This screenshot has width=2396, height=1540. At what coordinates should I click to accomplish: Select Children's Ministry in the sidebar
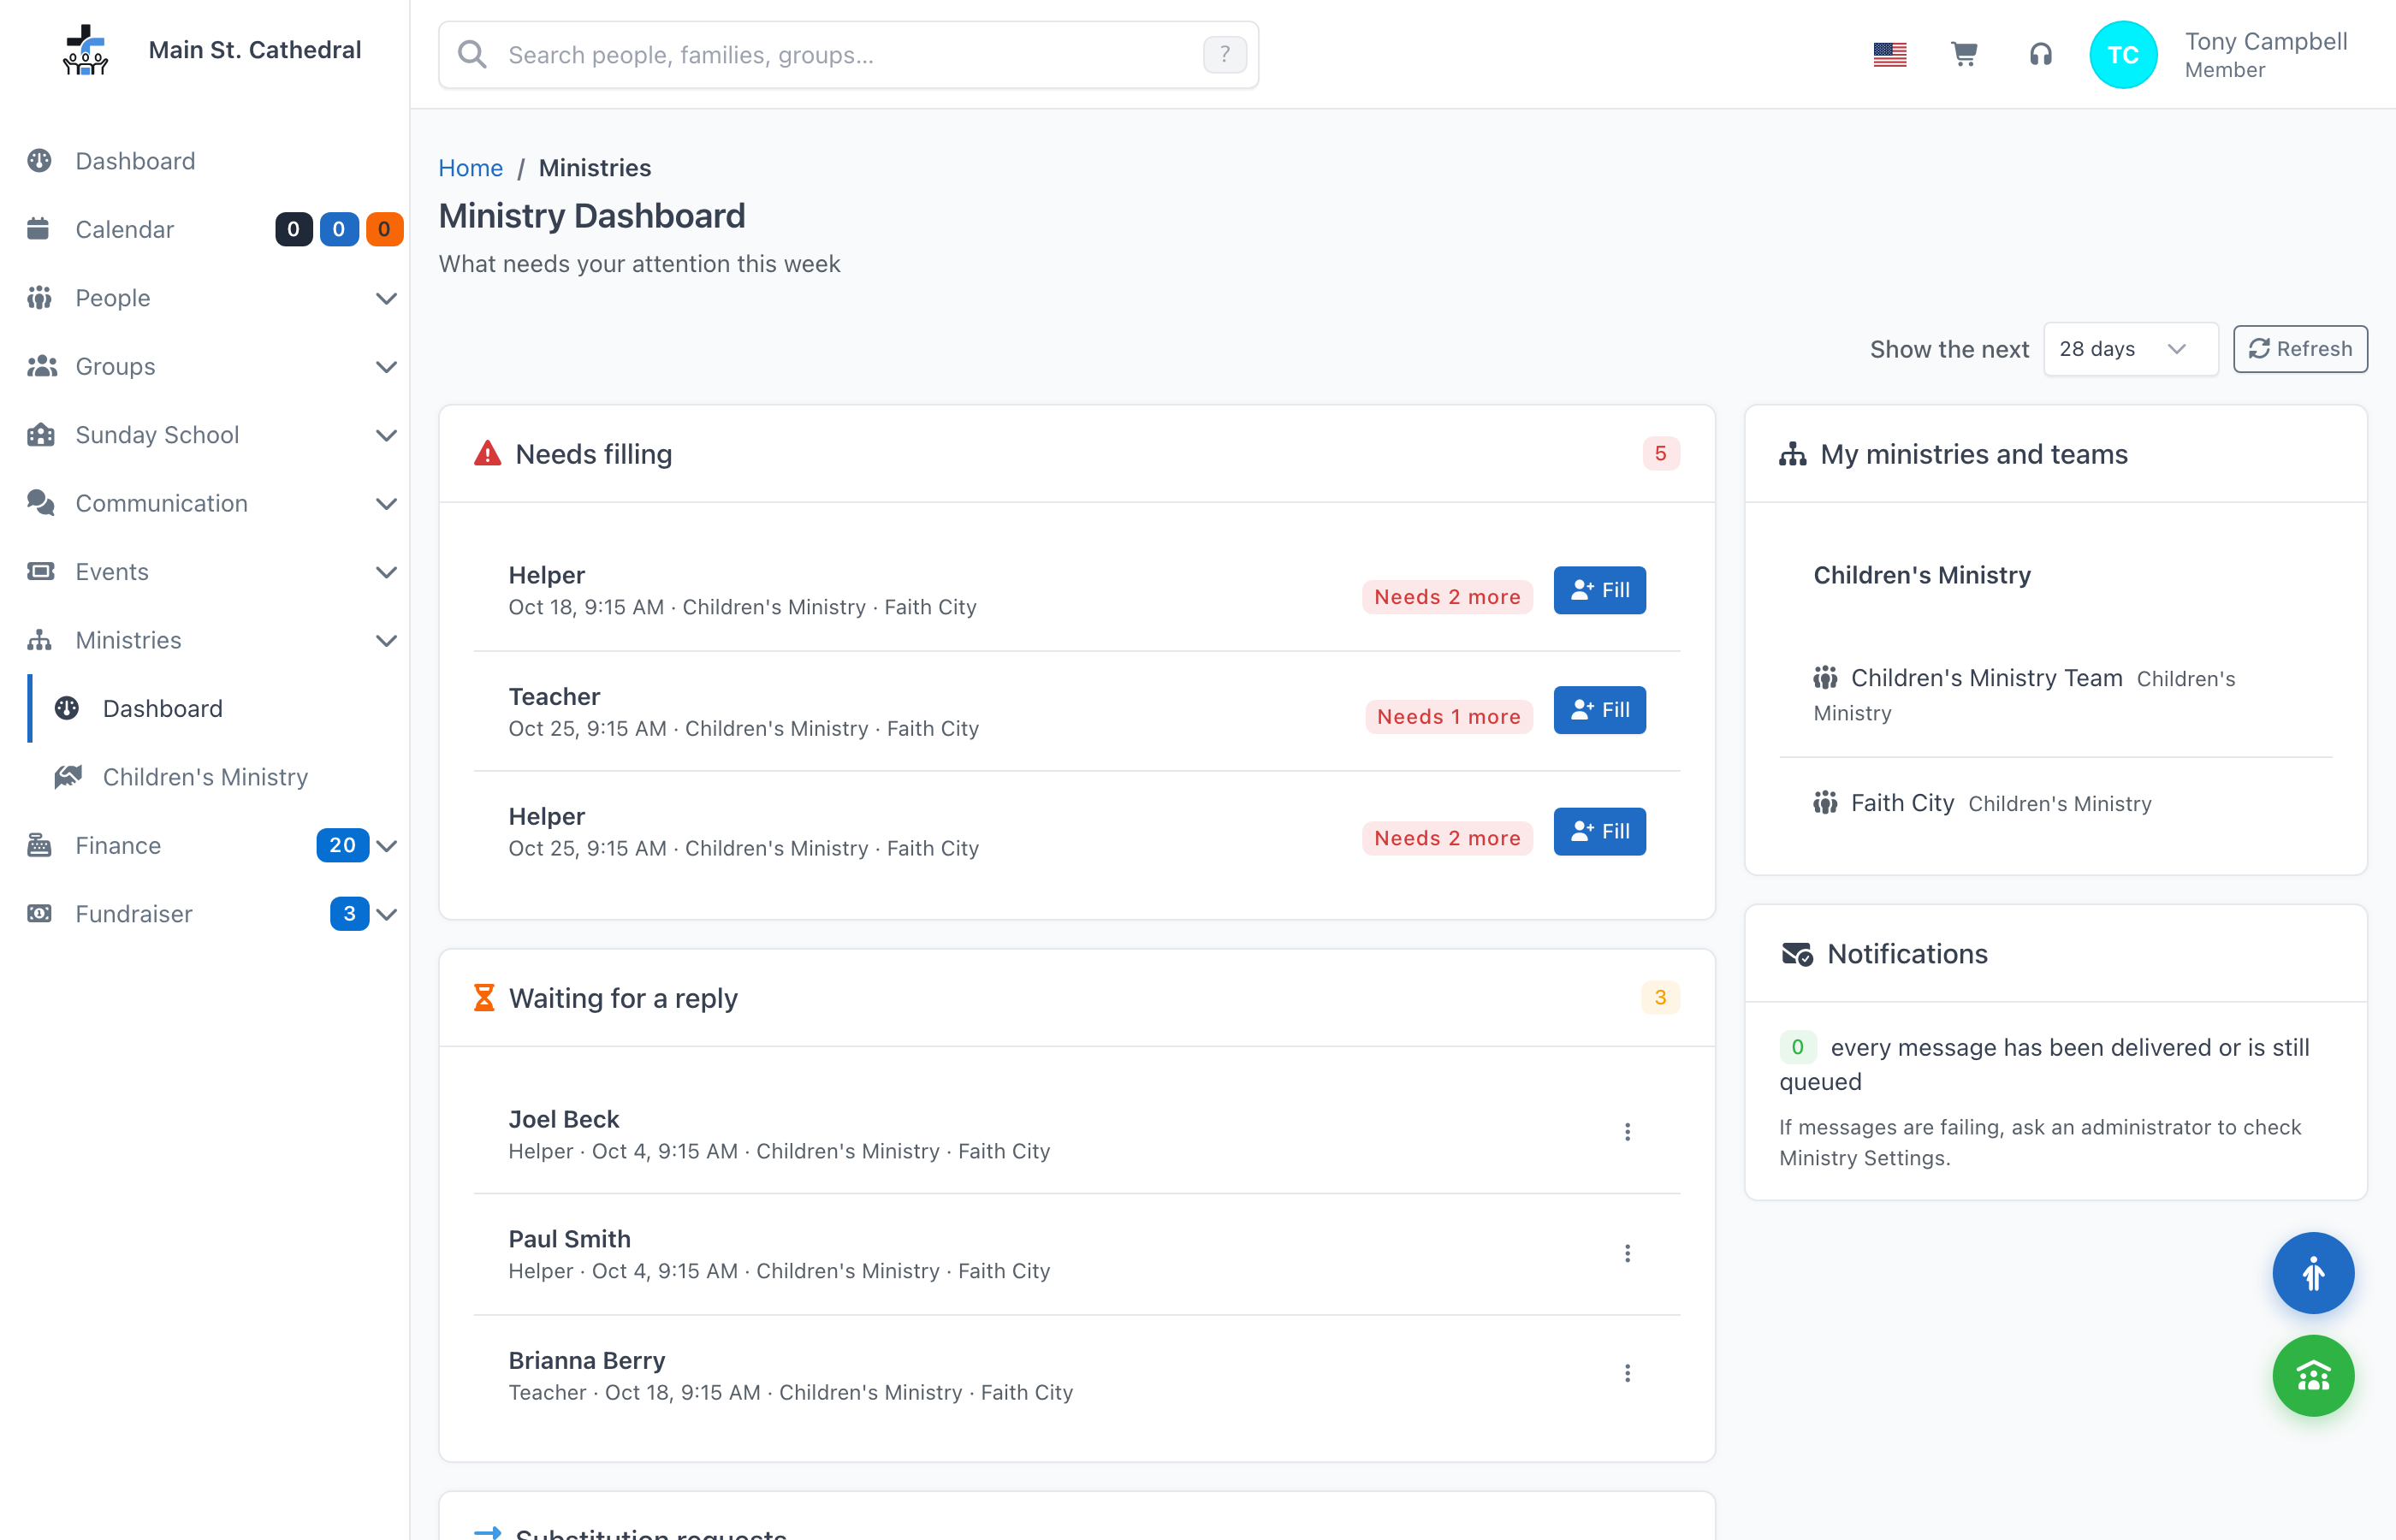coord(205,777)
